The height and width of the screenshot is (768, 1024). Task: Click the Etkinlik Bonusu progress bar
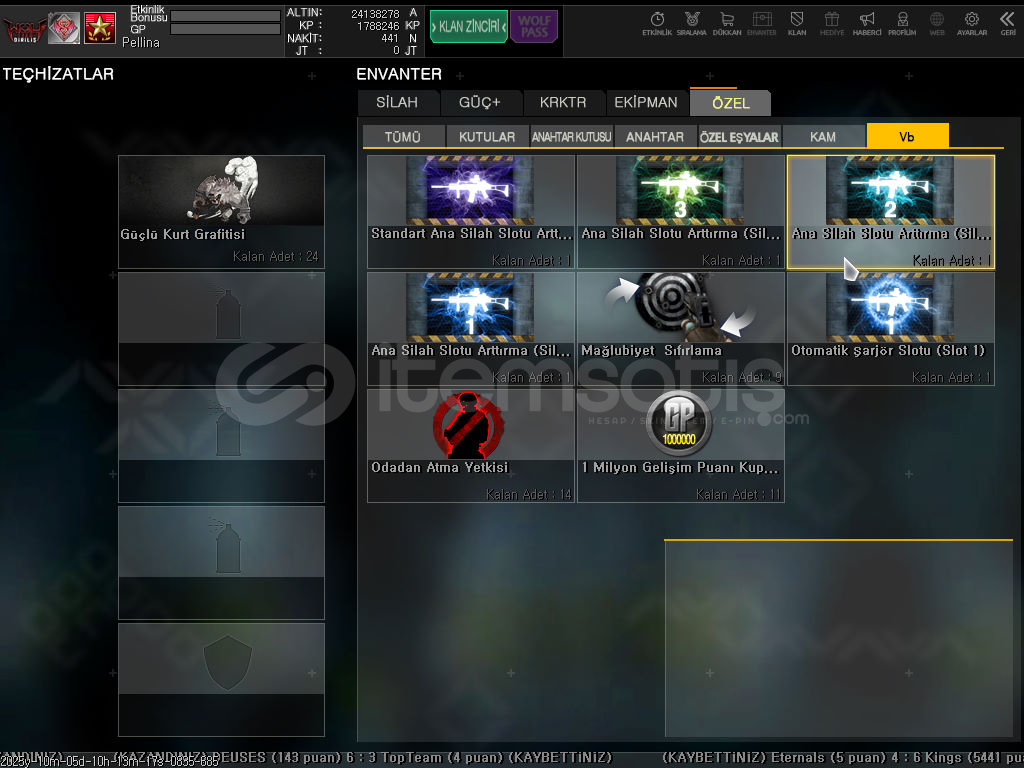225,16
